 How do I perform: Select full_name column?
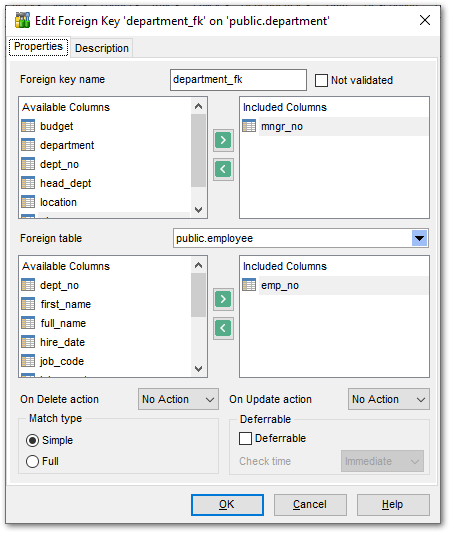[63, 323]
